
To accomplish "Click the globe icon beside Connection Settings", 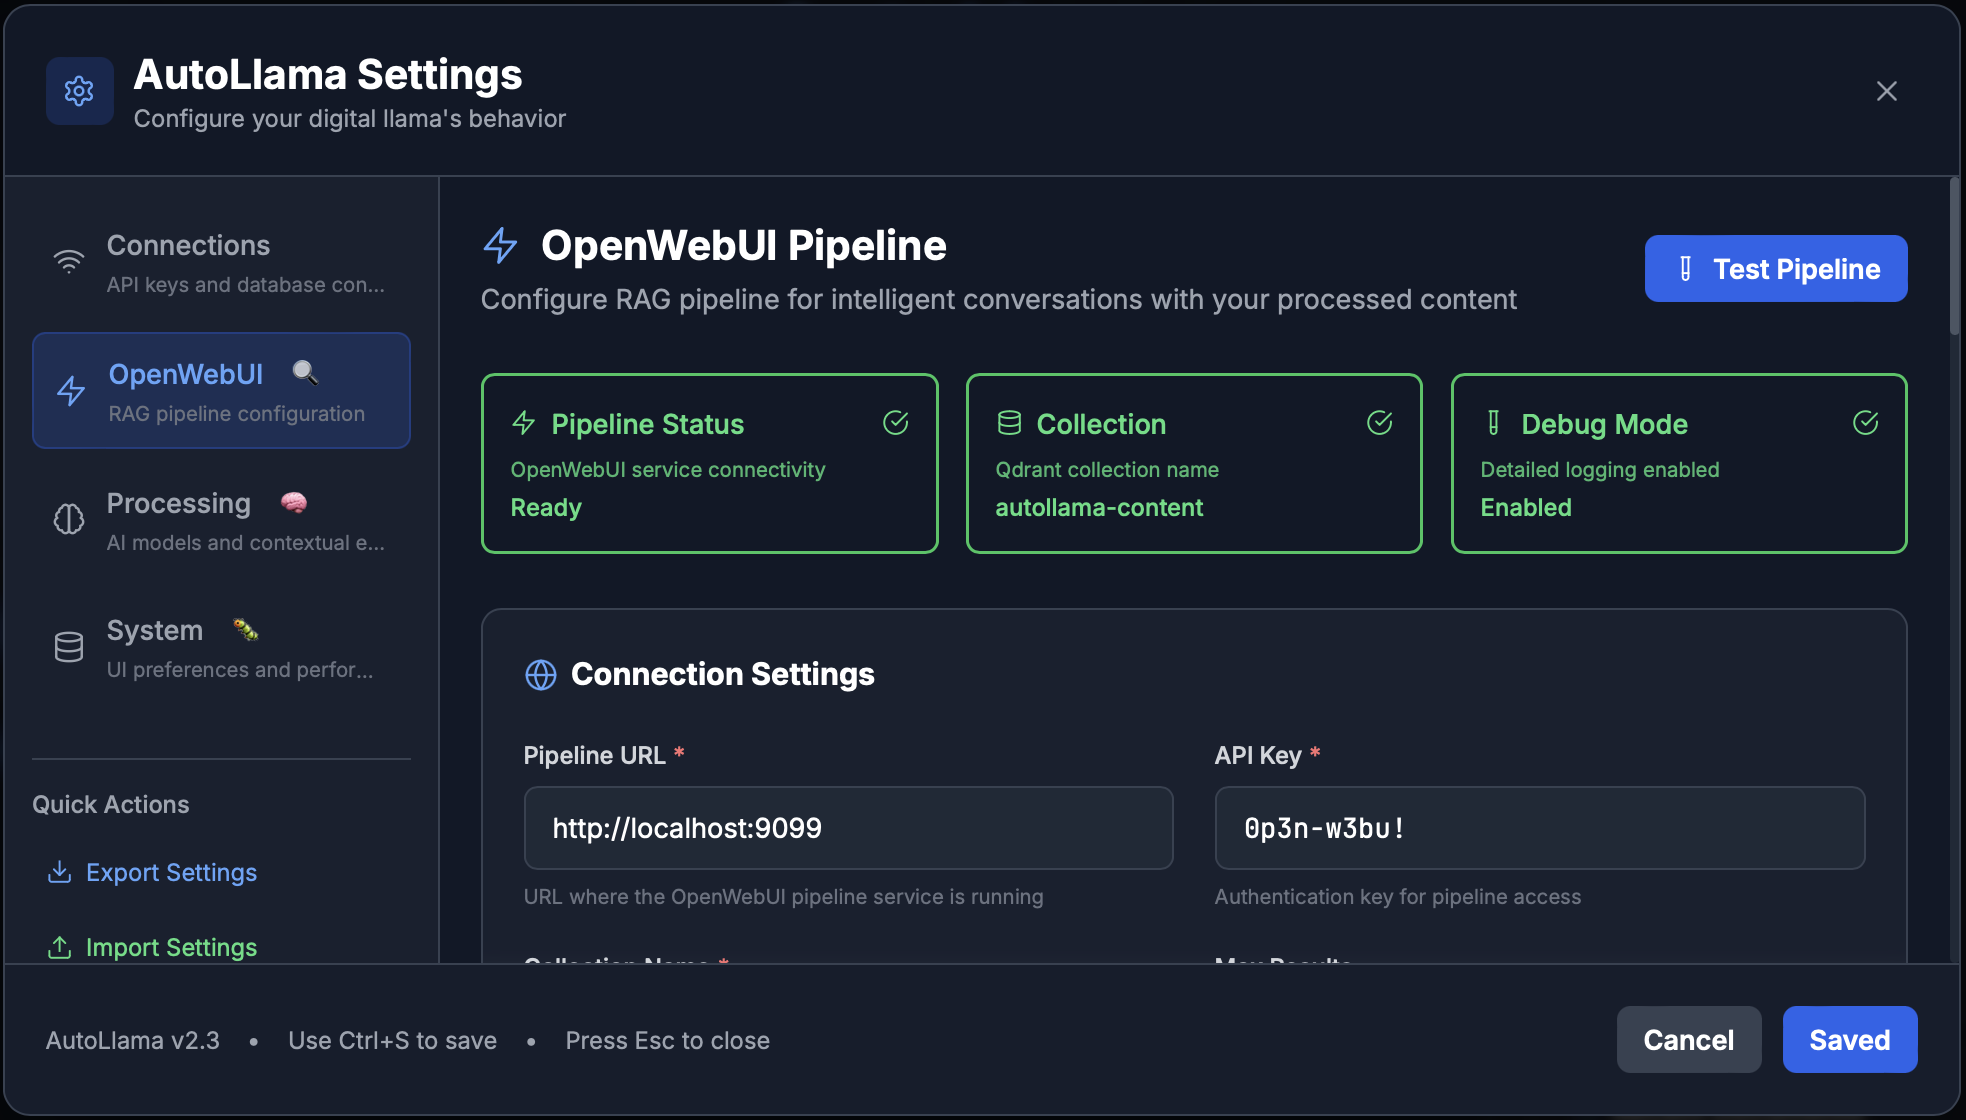I will pyautogui.click(x=541, y=675).
